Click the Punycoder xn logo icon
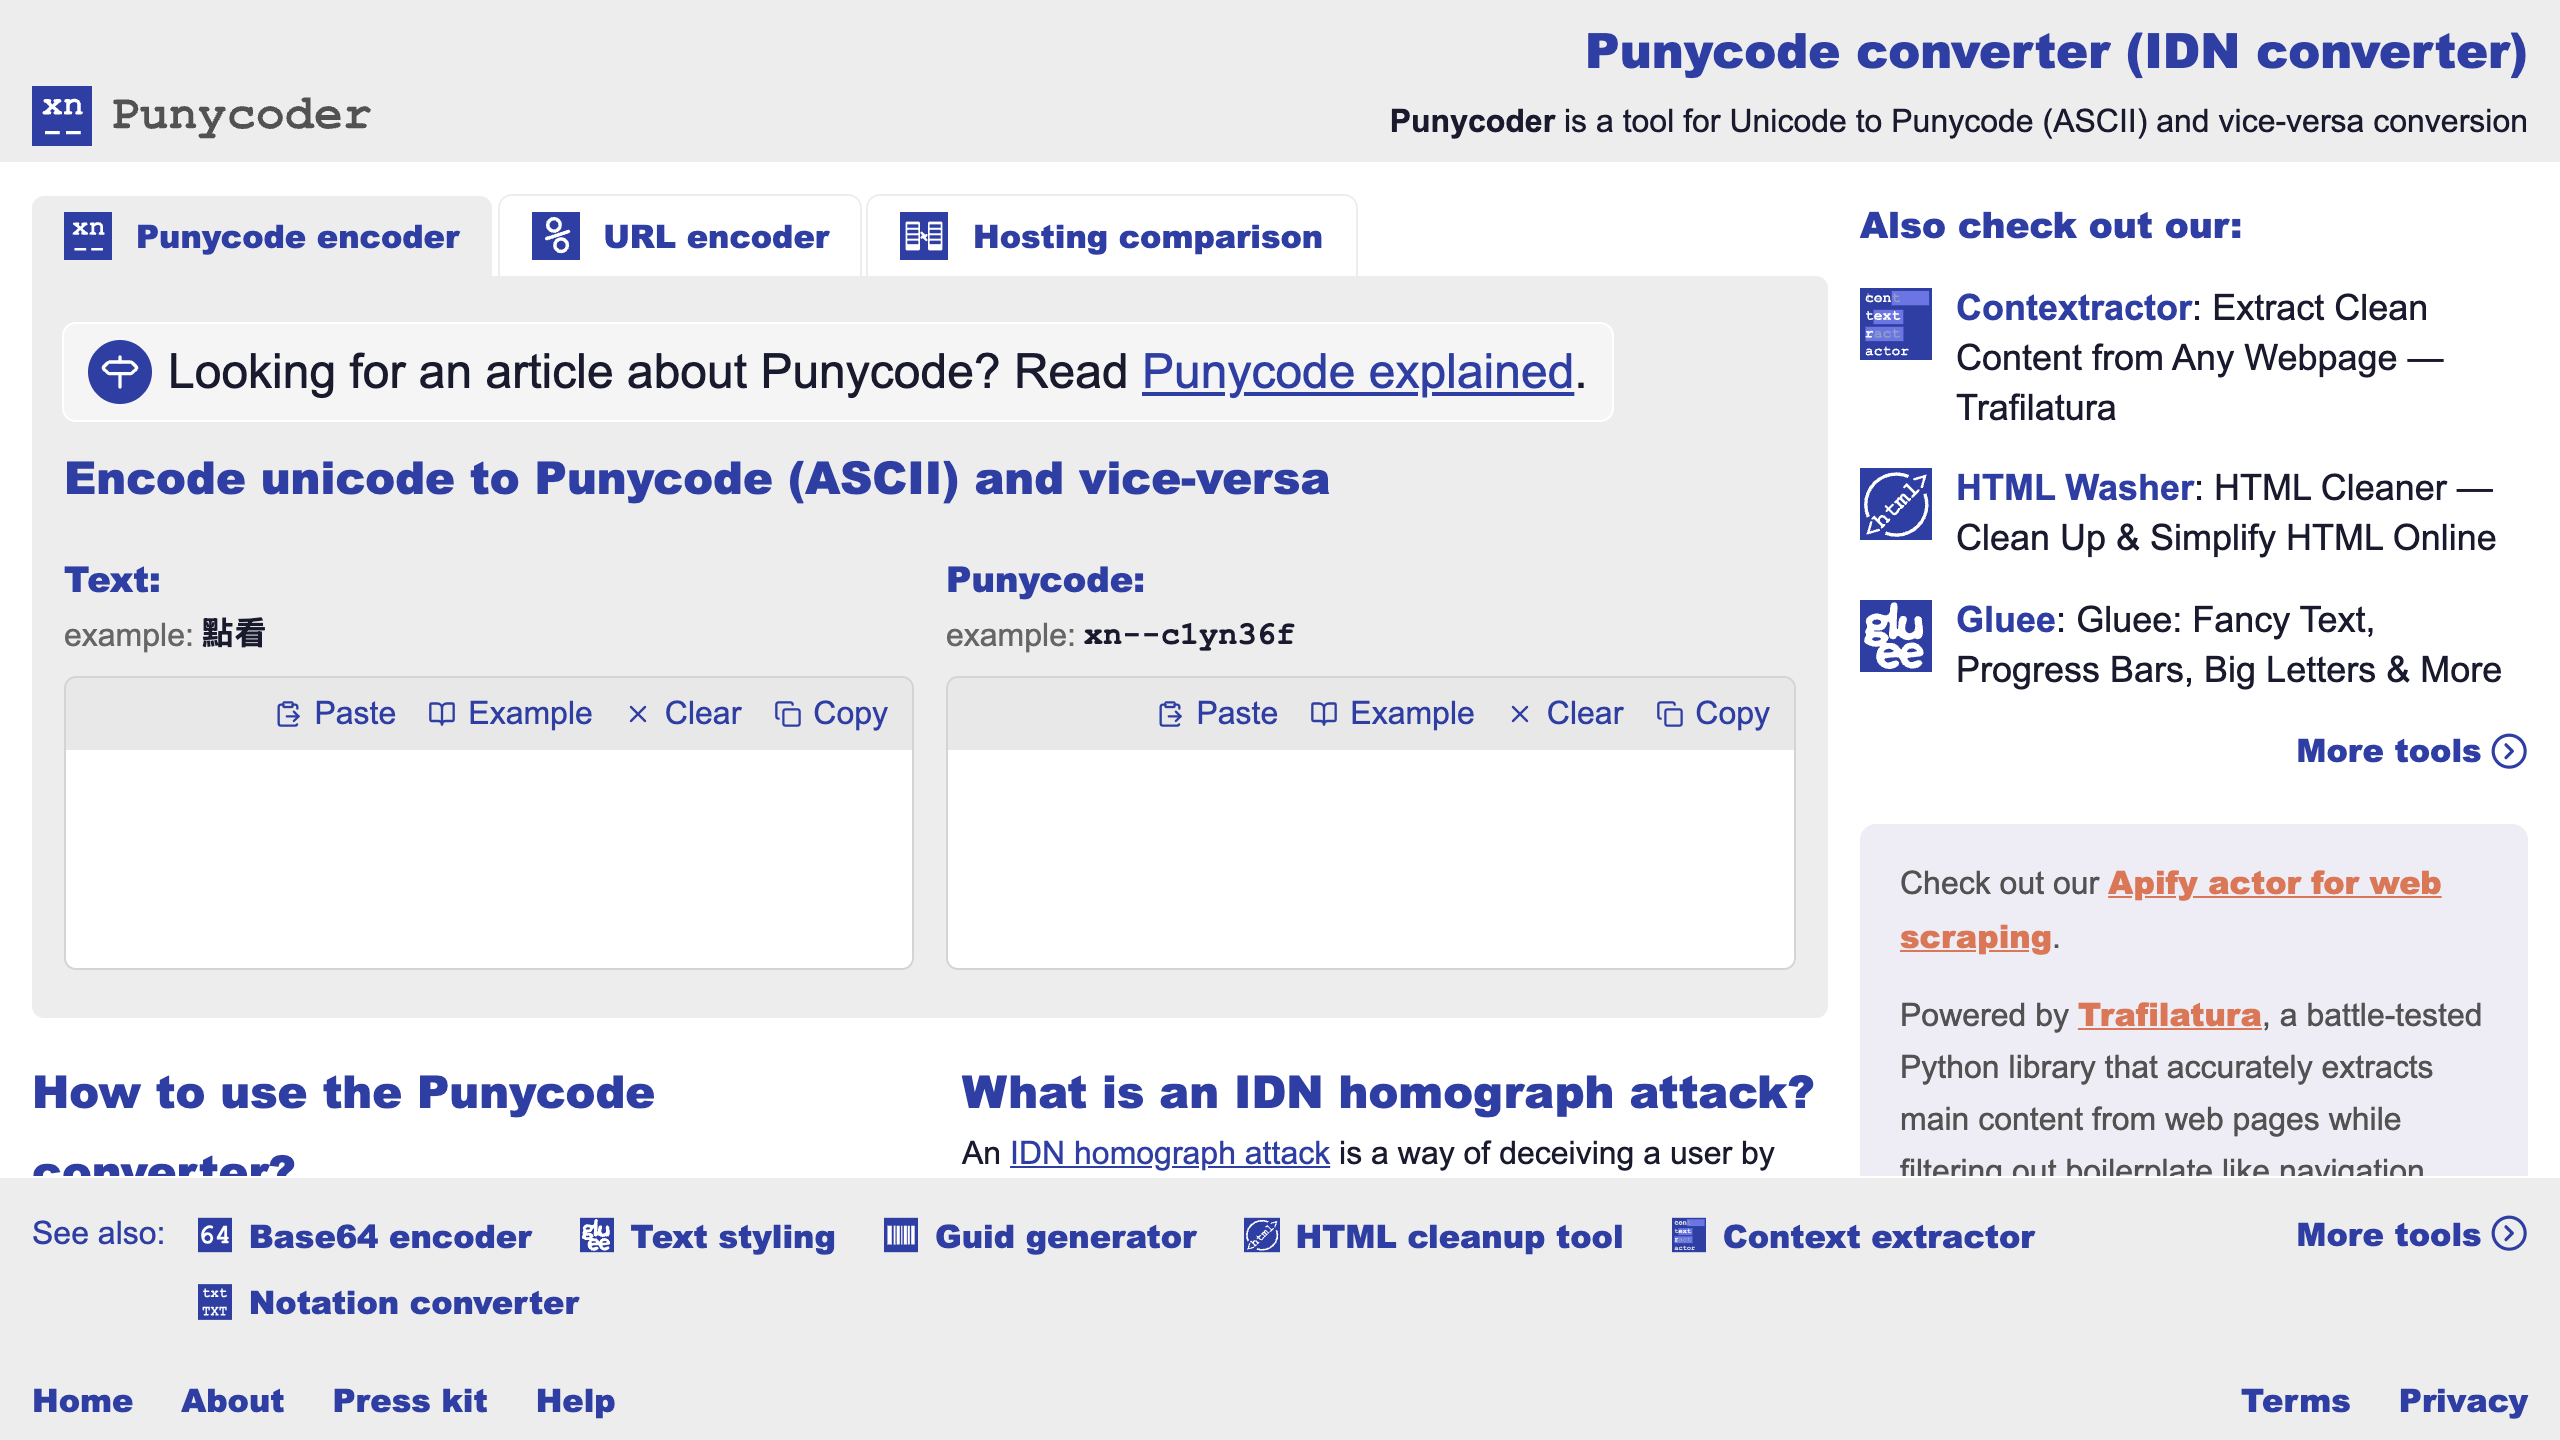The image size is (2560, 1440). [62, 116]
